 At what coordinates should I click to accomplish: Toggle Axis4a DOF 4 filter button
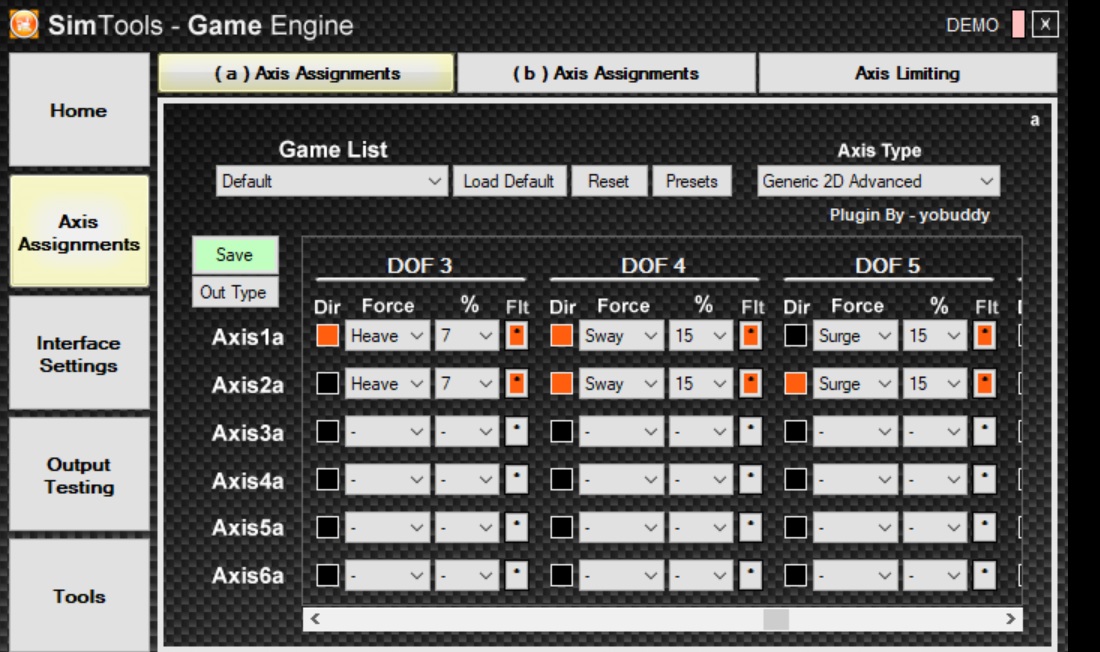tap(751, 479)
